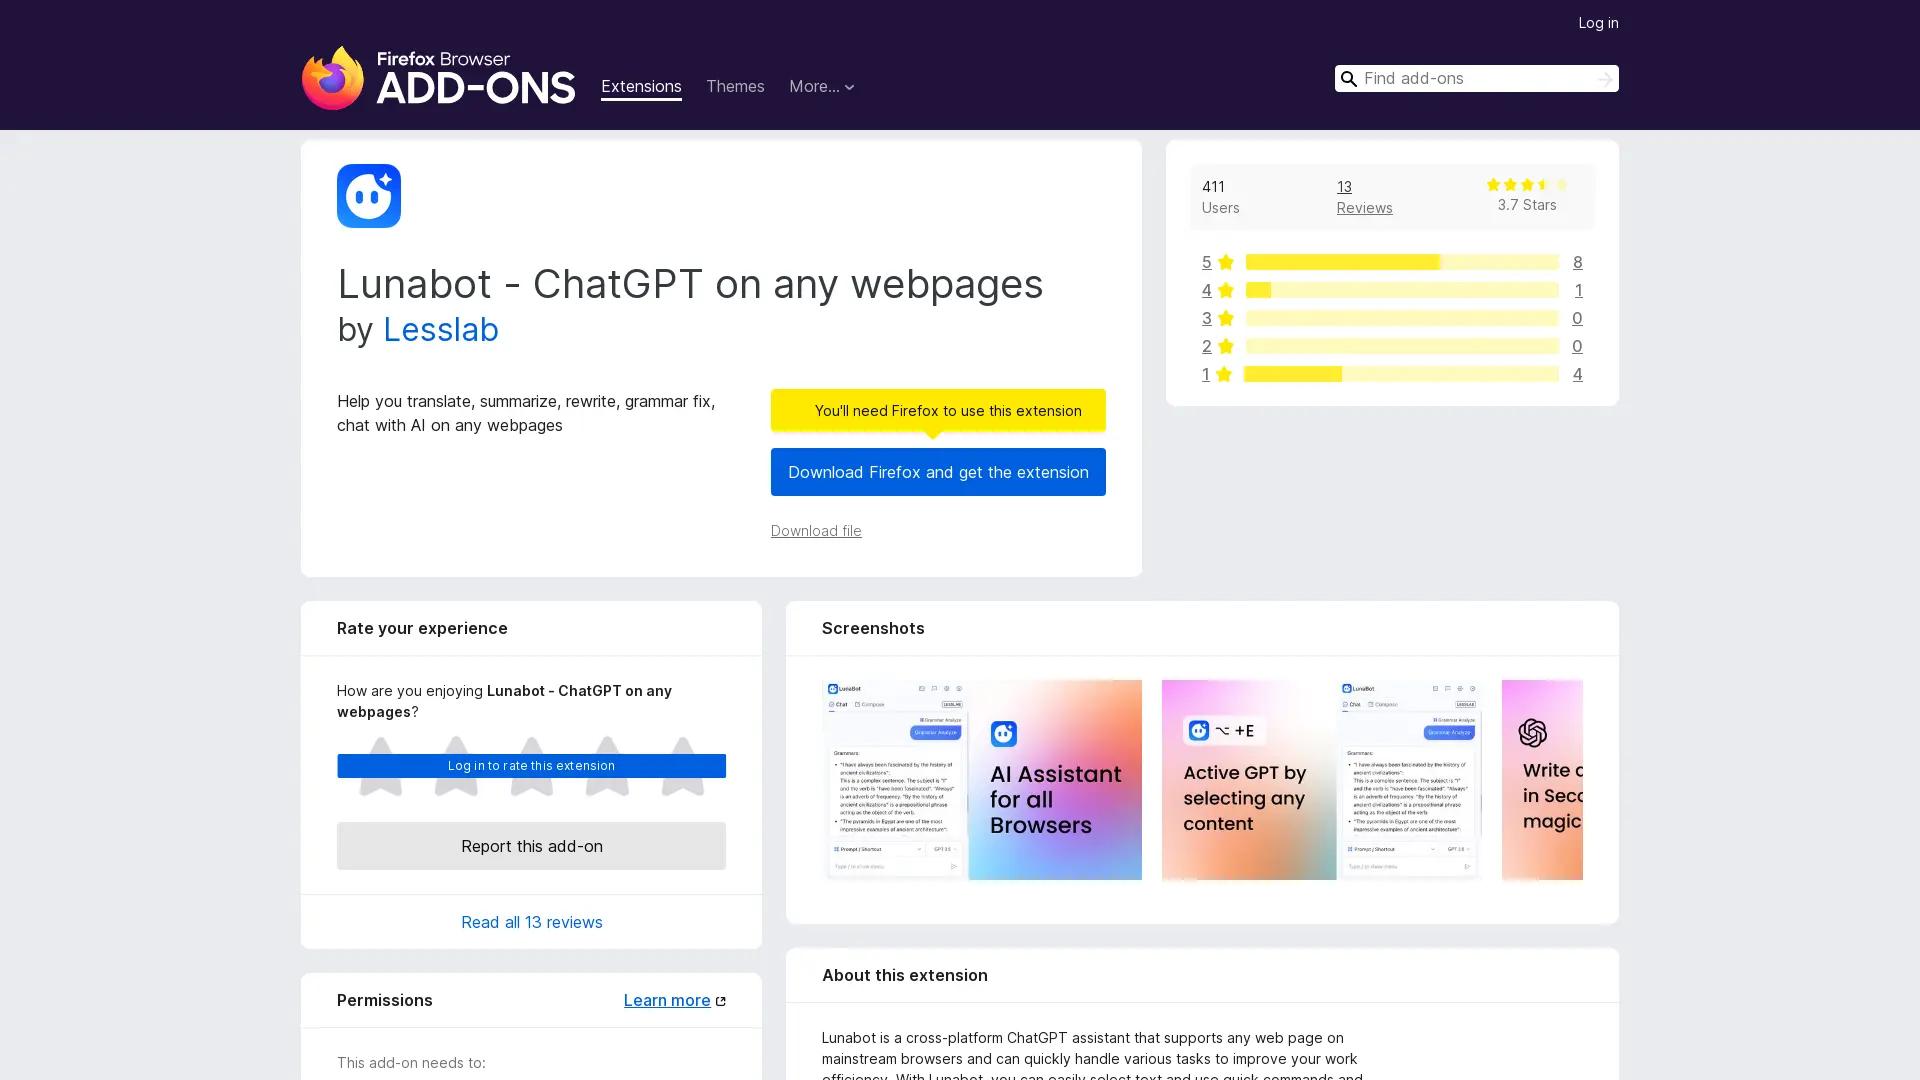Click the external-link icon beside Learn more
Image resolution: width=1920 pixels, height=1080 pixels.
pos(721,1000)
